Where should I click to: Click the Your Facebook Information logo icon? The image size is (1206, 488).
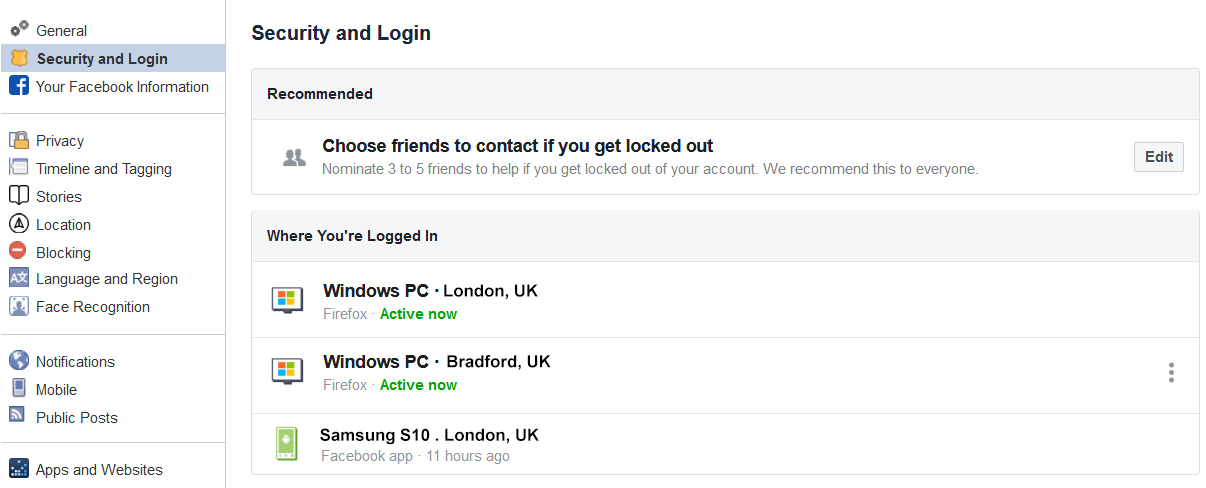tap(19, 86)
